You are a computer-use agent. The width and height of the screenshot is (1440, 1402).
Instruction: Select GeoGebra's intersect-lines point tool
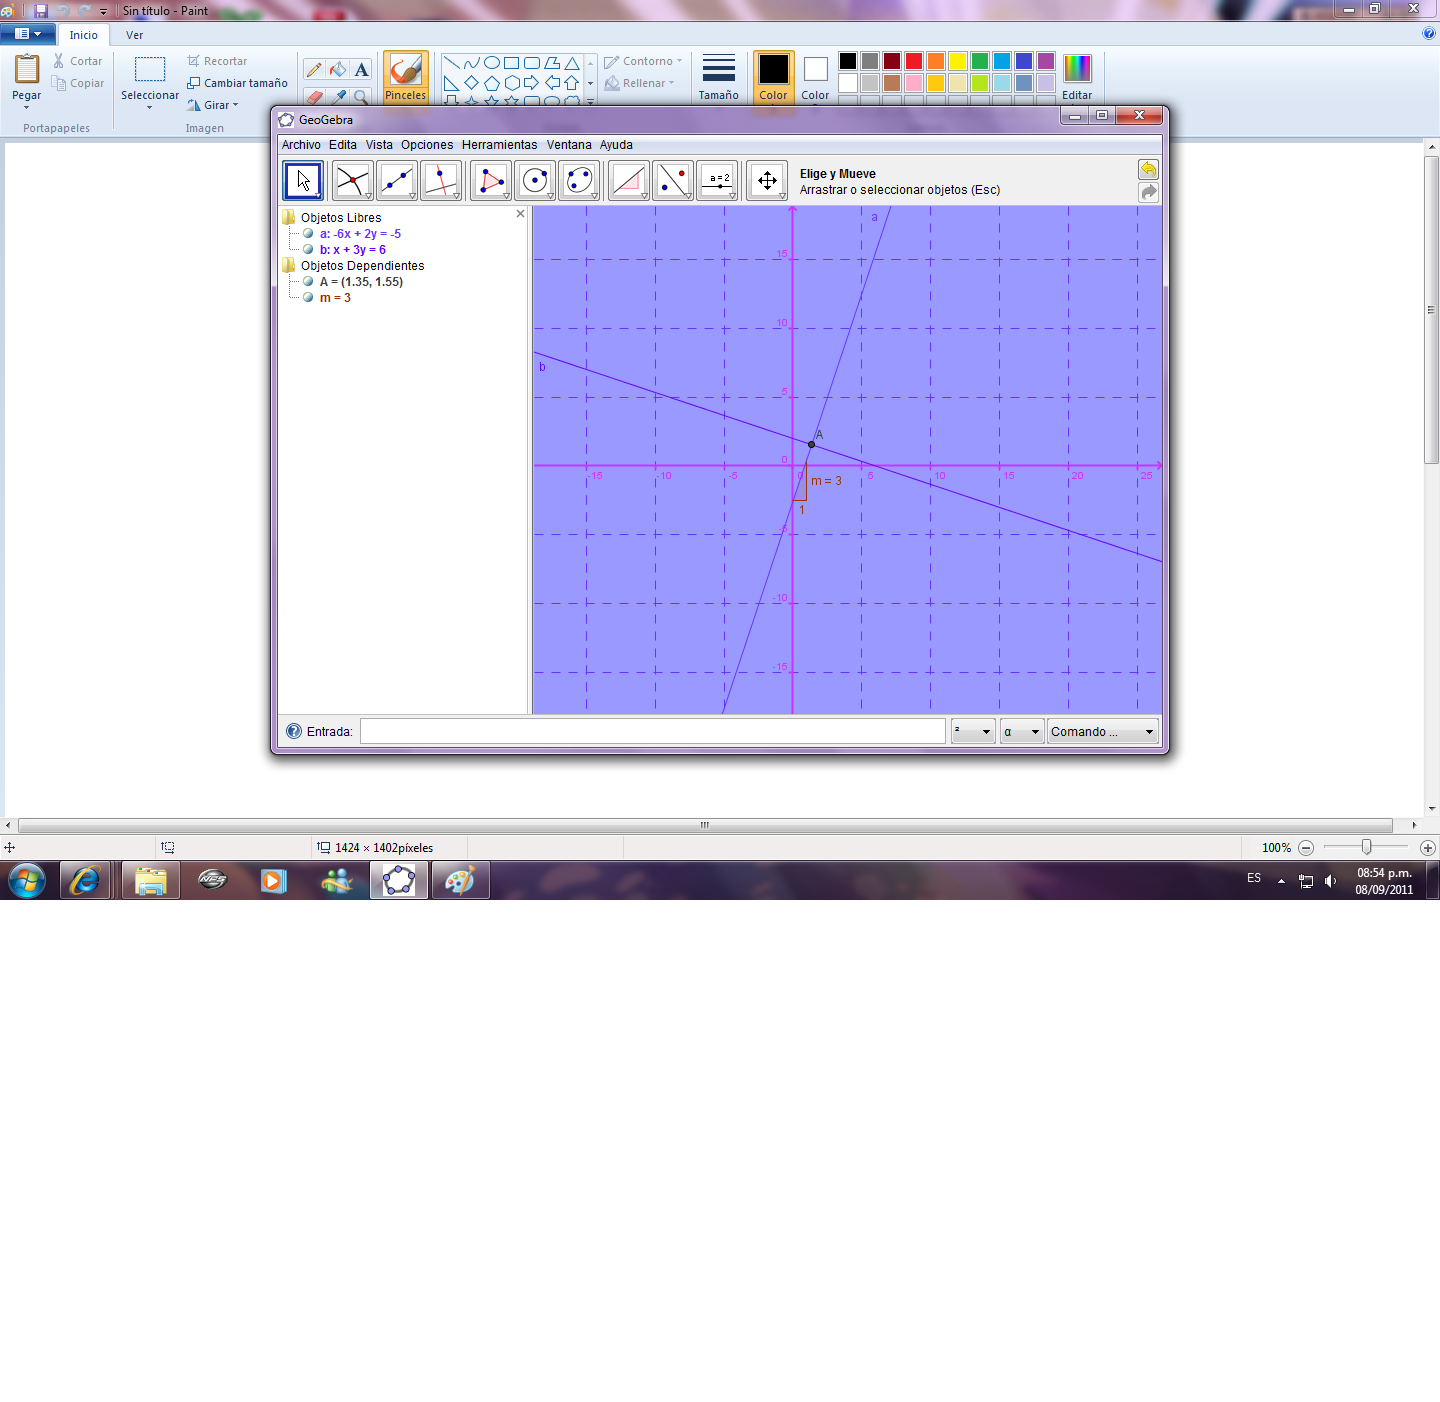coord(353,181)
